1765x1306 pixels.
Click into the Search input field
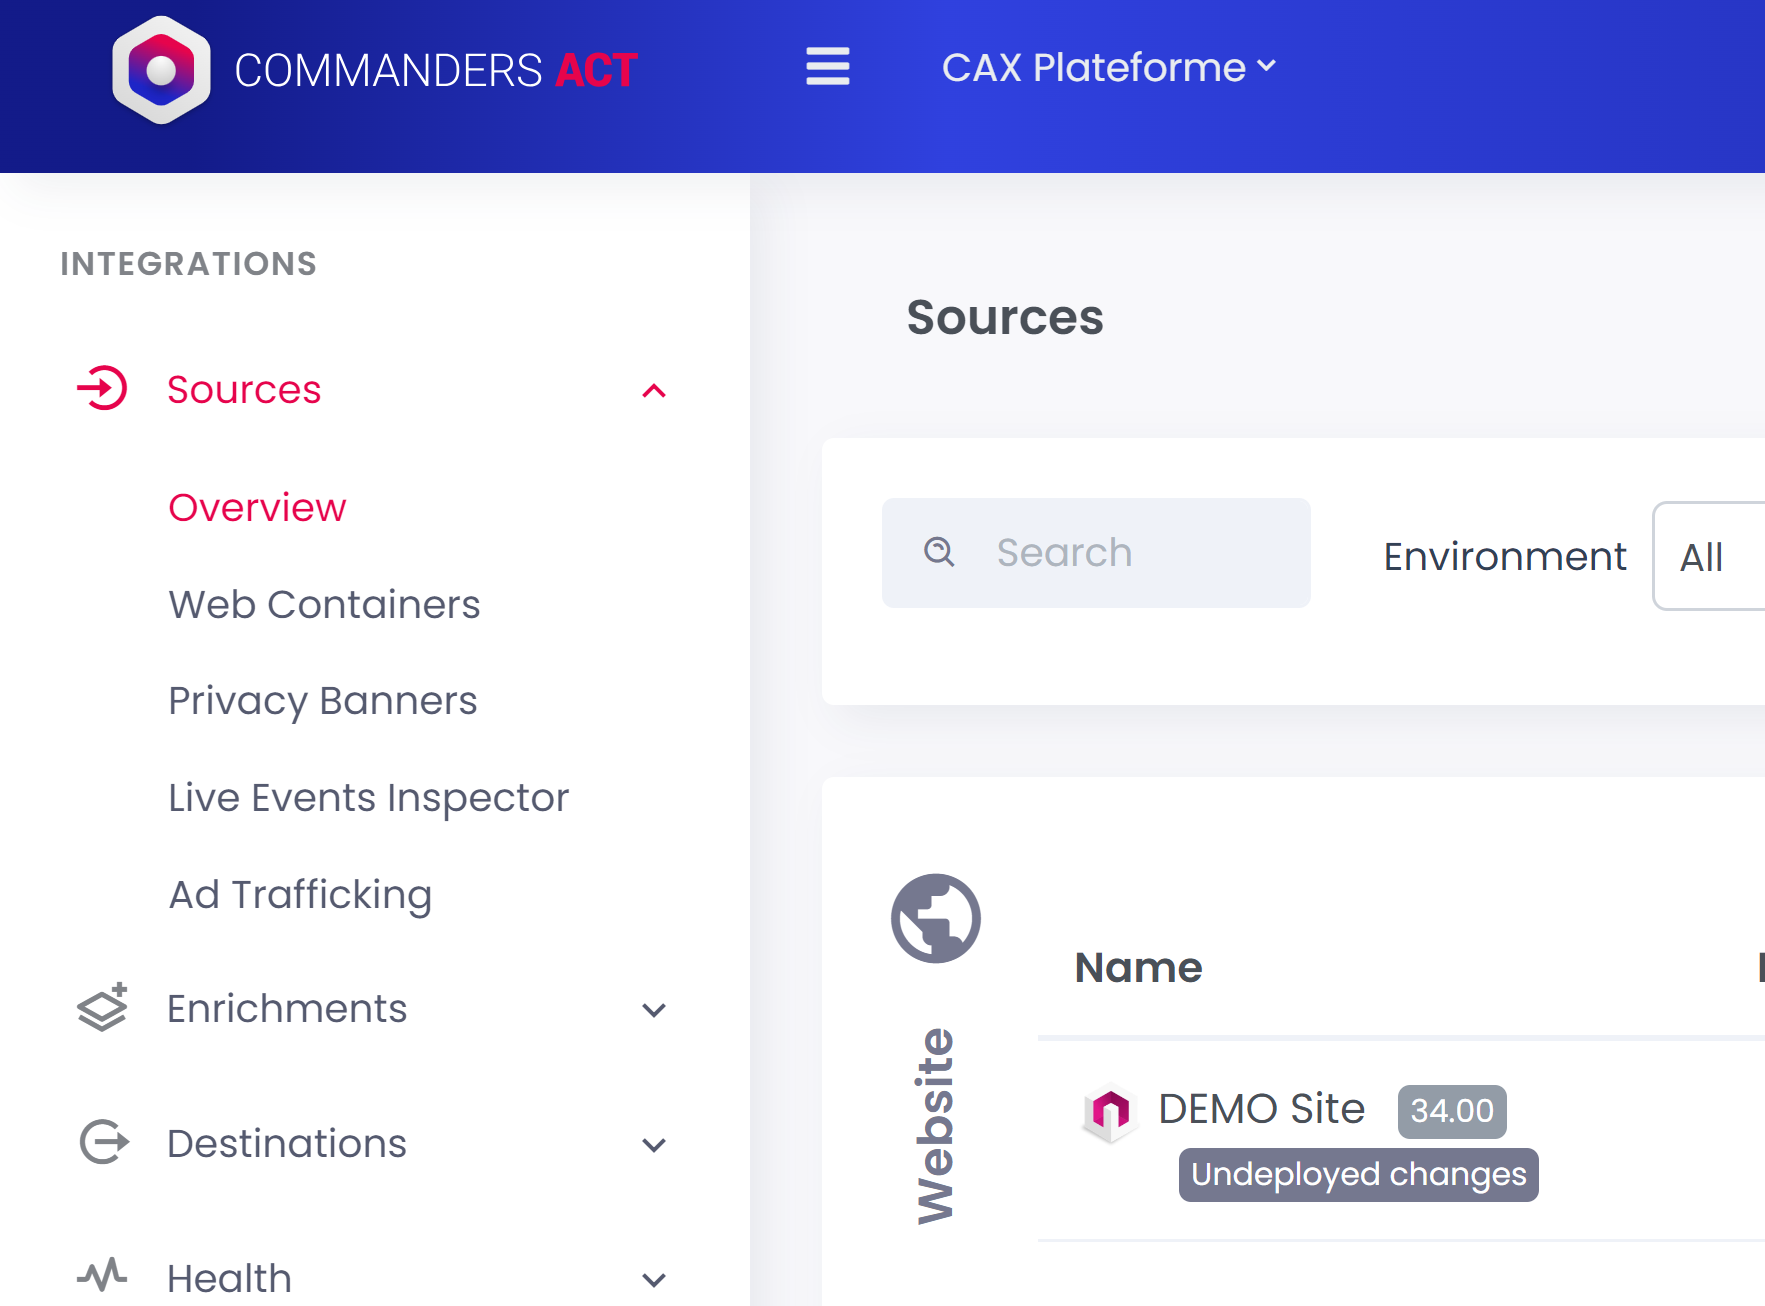[1130, 553]
